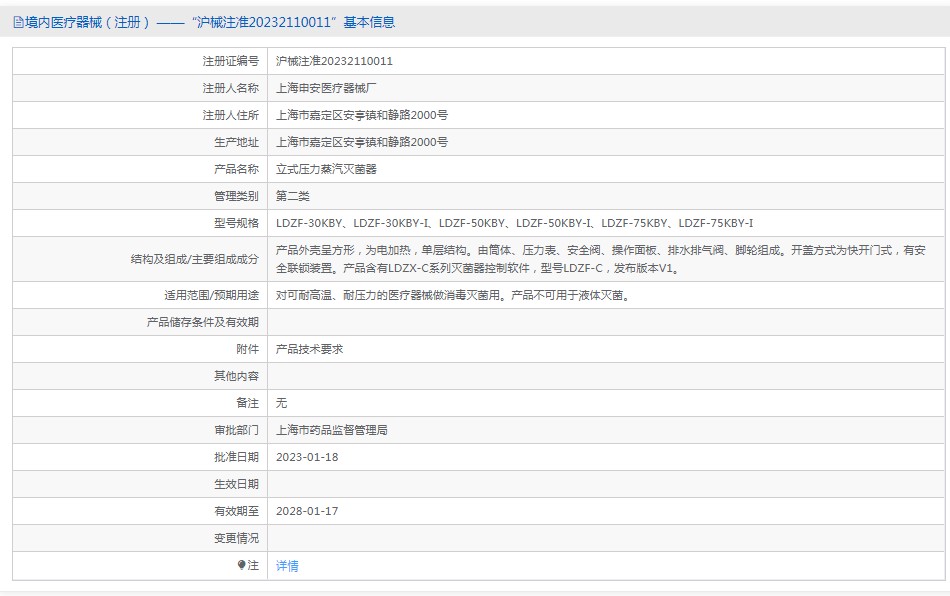Select the 第二类 category value

[x=293, y=196]
